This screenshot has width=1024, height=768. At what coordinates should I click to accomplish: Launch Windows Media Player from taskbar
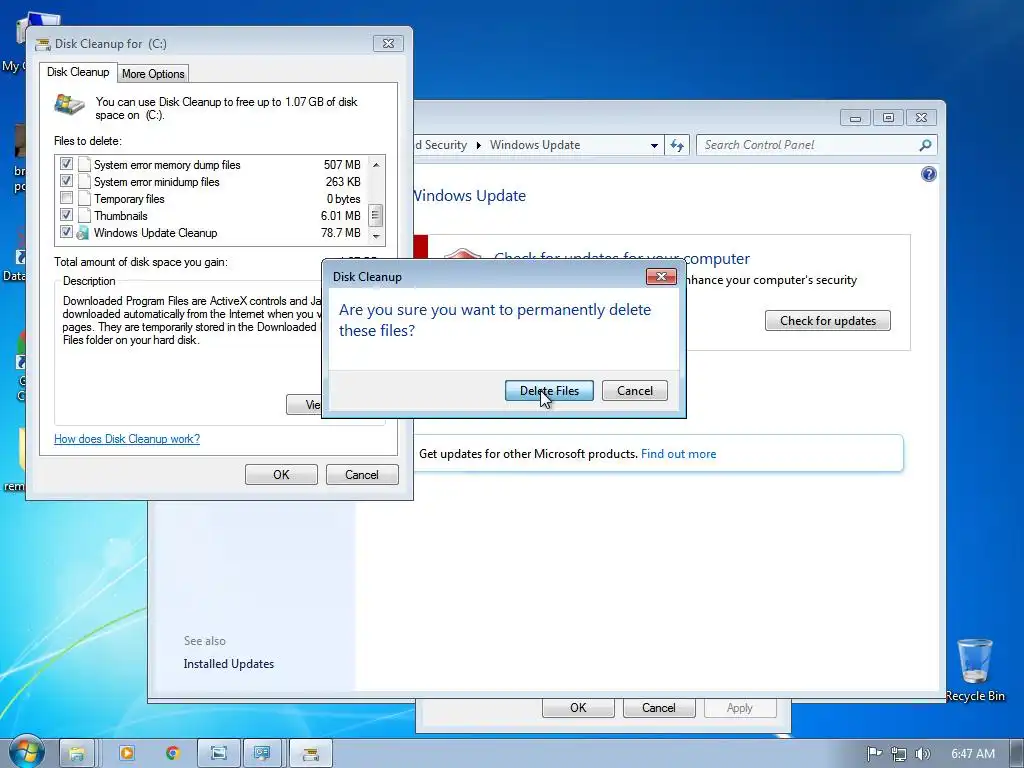point(127,753)
